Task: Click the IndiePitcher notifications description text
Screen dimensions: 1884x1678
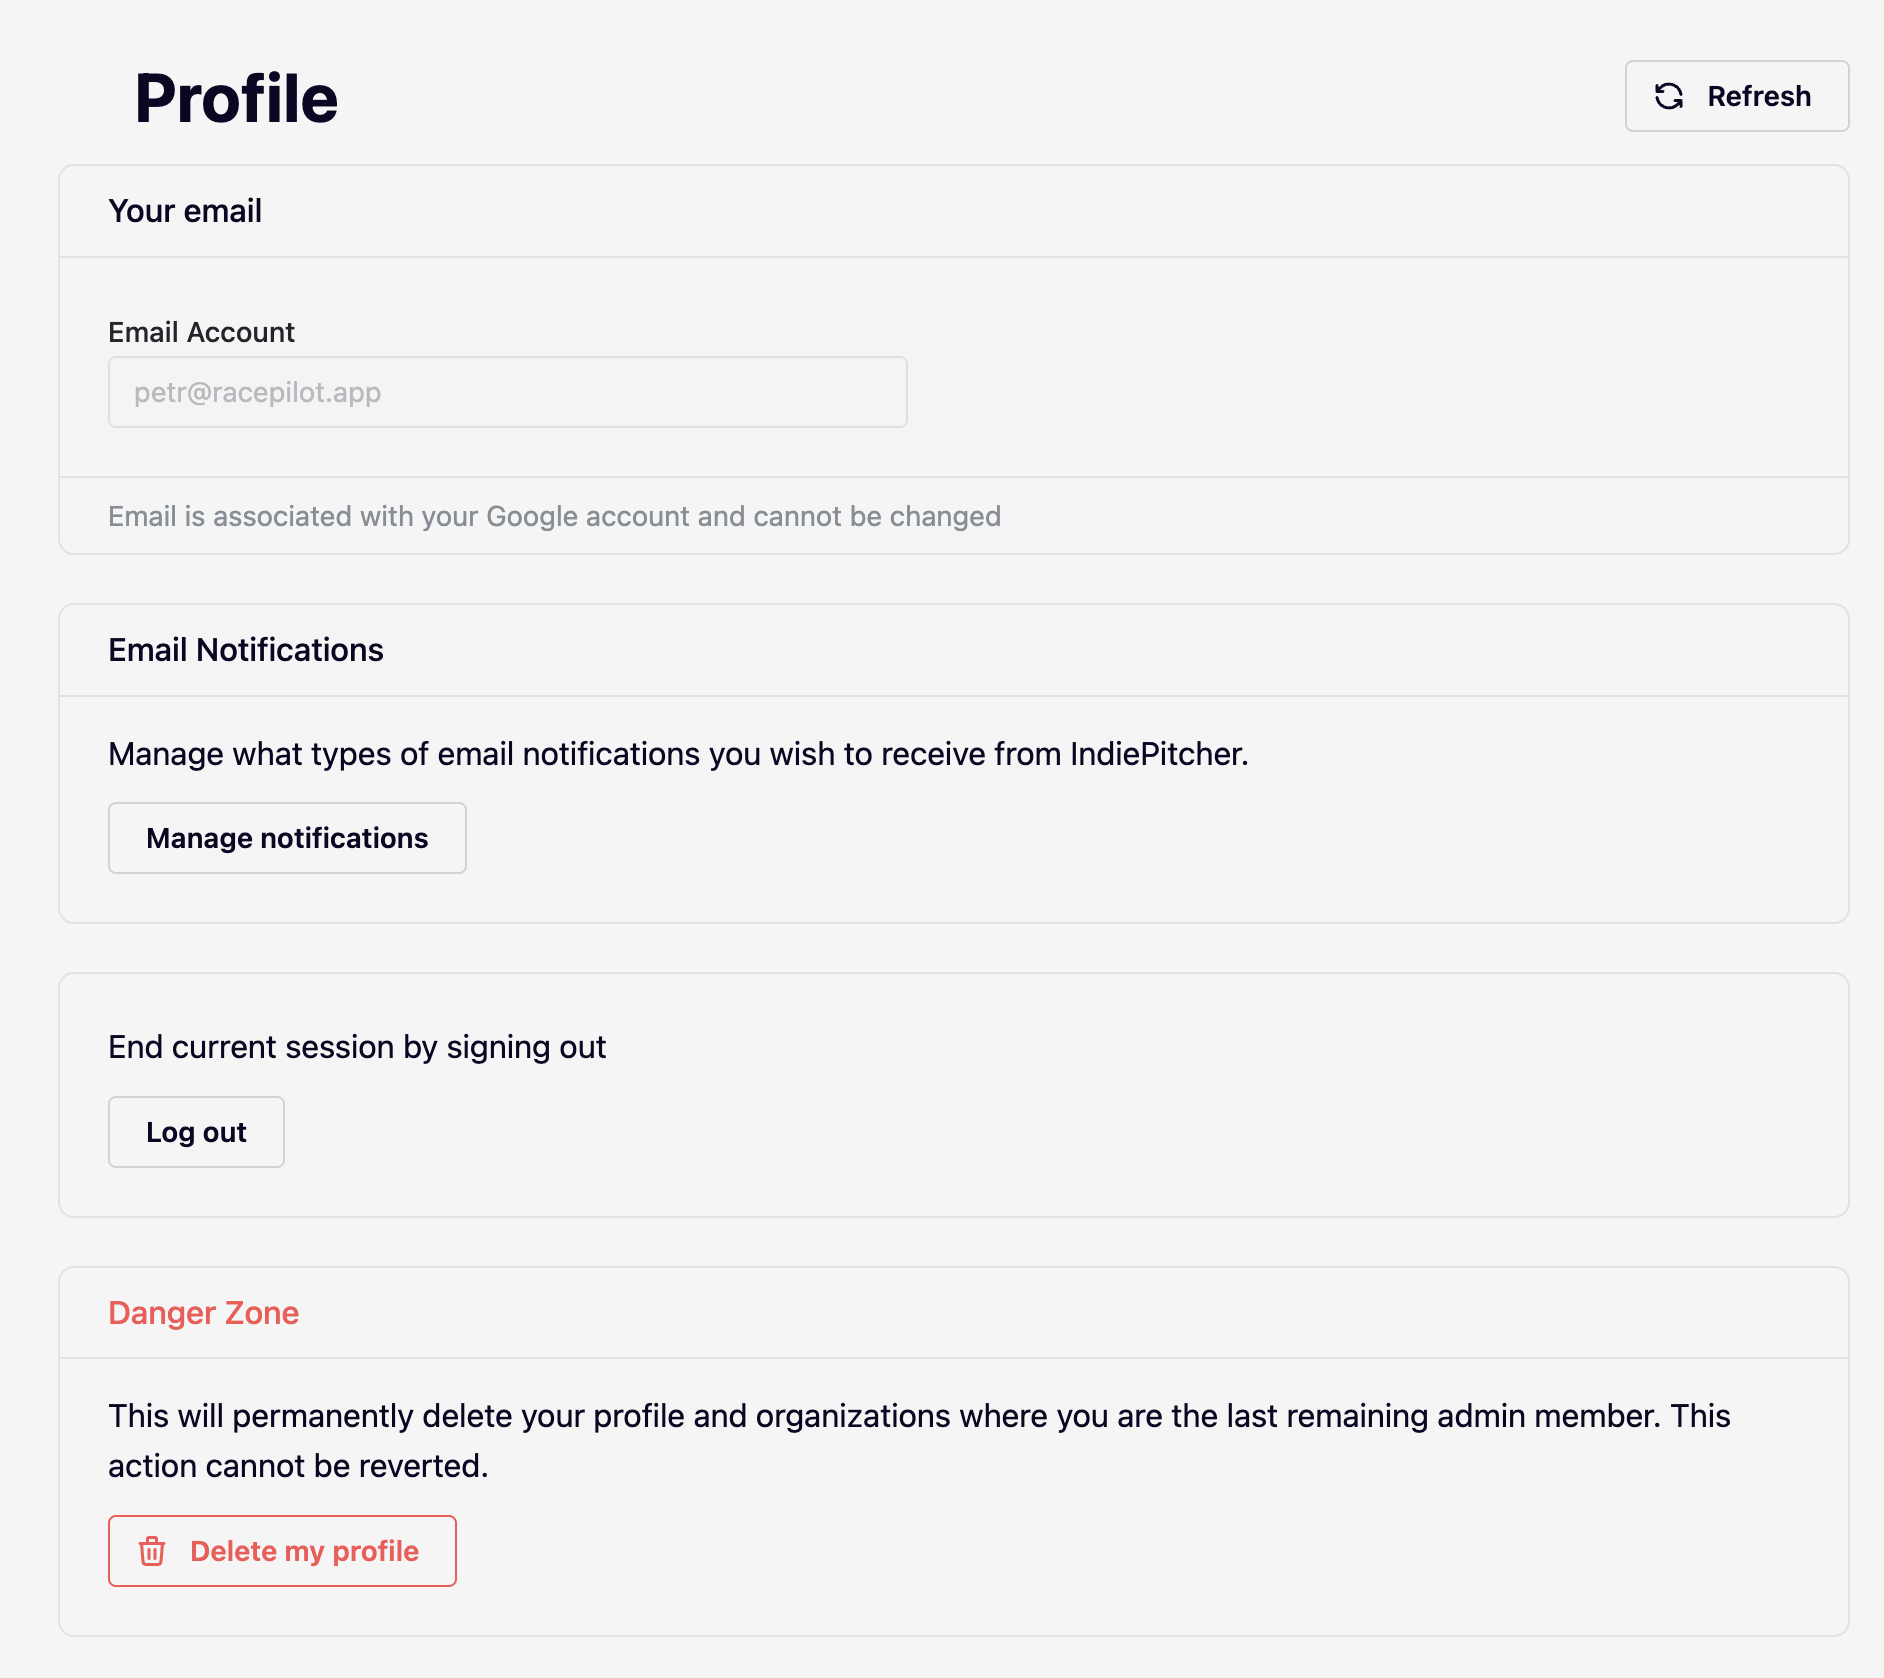Action: pyautogui.click(x=678, y=754)
